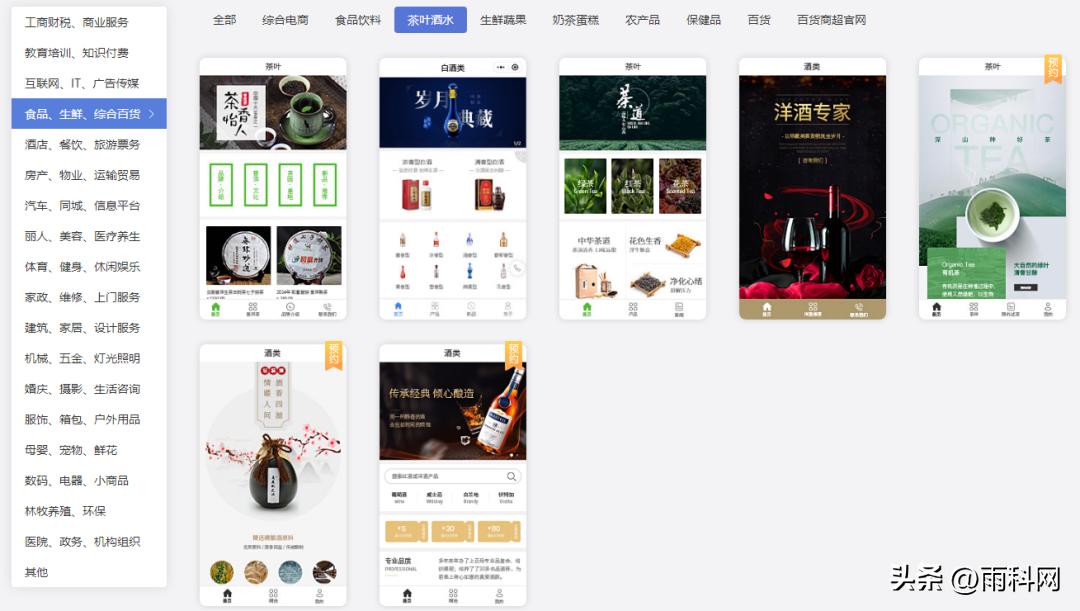This screenshot has height=611, width=1080.
Task: Select the home icon in the 白酒类 app nav
Action: (x=399, y=306)
